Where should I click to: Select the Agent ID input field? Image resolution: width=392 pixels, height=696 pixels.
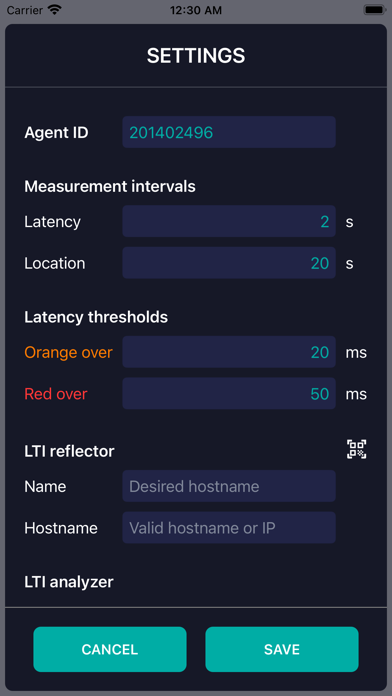pyautogui.click(x=229, y=132)
